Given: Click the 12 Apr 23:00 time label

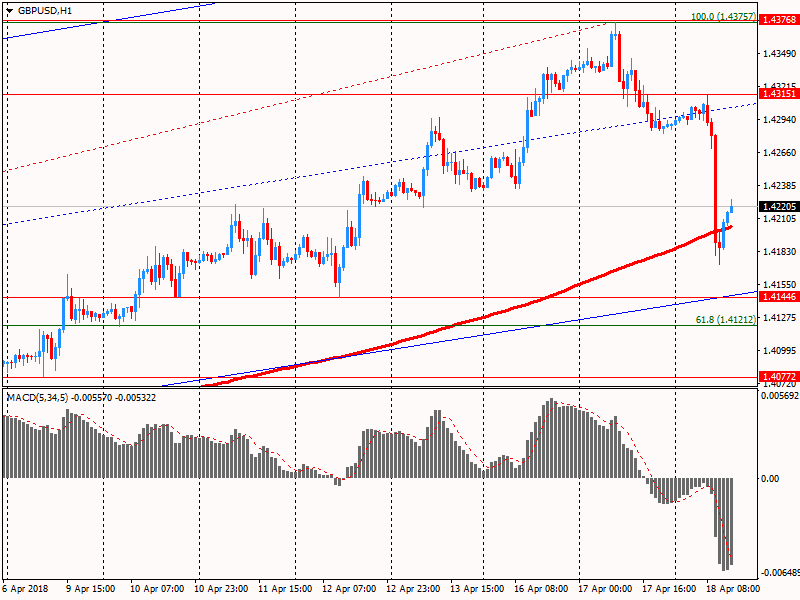Looking at the screenshot, I should click(x=413, y=589).
